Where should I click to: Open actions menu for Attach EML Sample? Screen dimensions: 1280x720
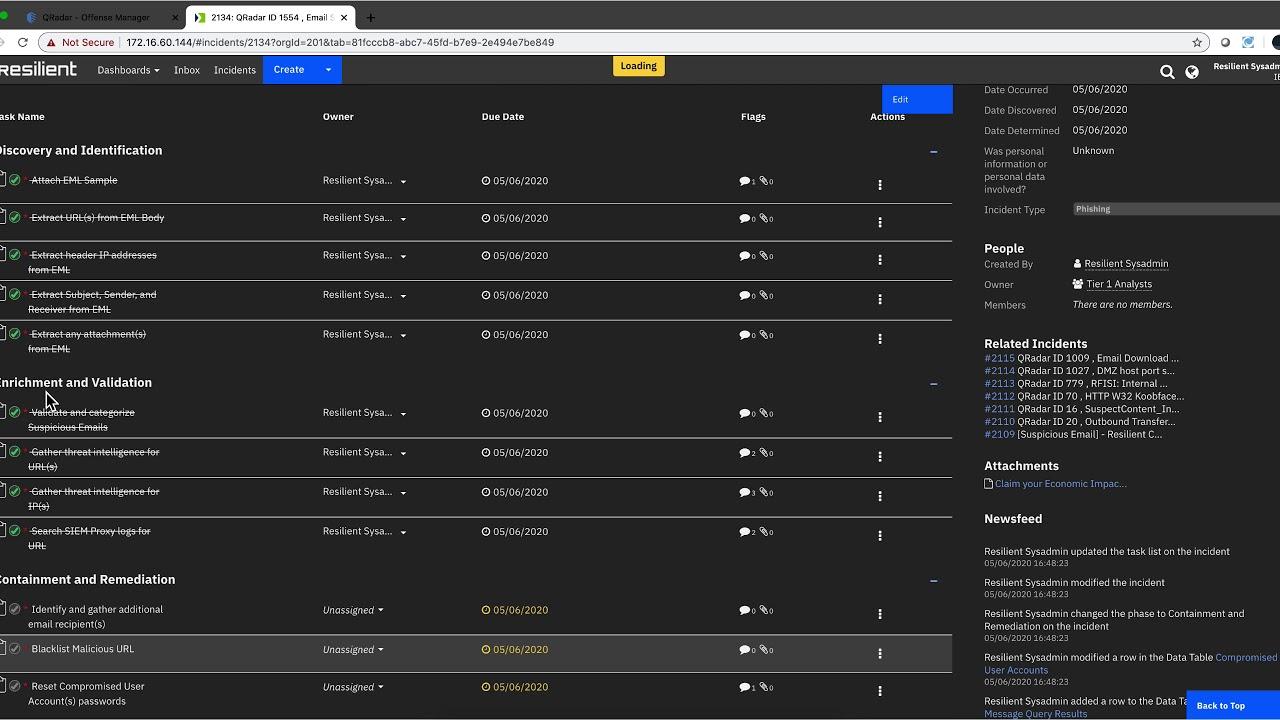880,185
